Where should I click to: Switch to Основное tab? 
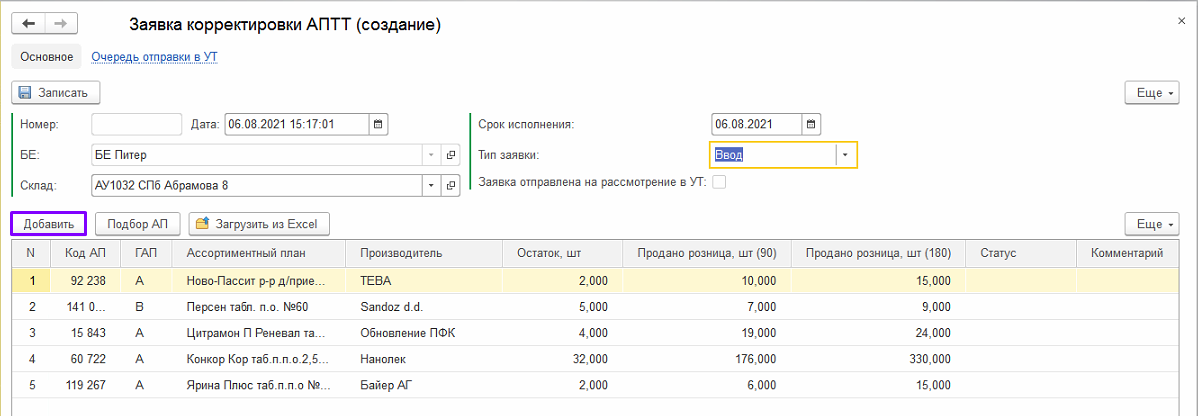coord(47,57)
